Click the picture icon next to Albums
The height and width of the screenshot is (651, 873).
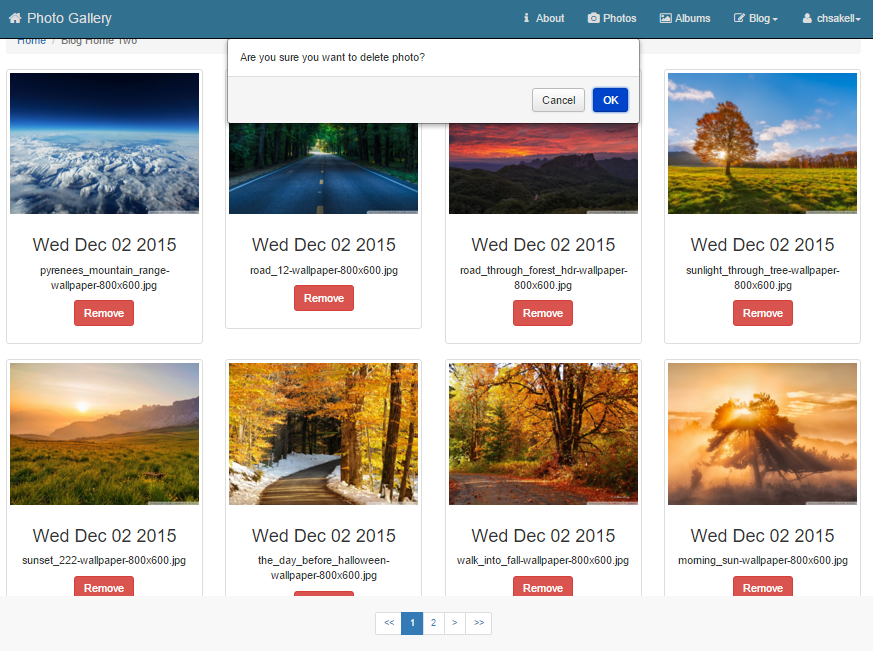click(x=665, y=18)
